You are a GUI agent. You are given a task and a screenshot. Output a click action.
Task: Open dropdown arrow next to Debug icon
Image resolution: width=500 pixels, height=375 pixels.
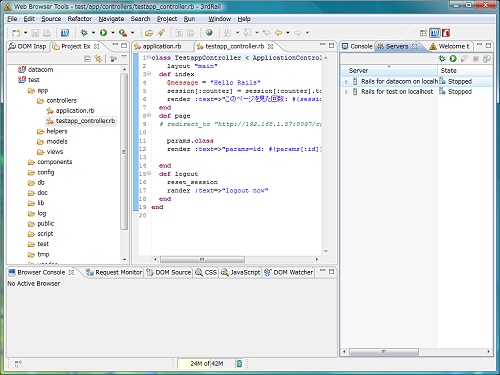click(93, 33)
